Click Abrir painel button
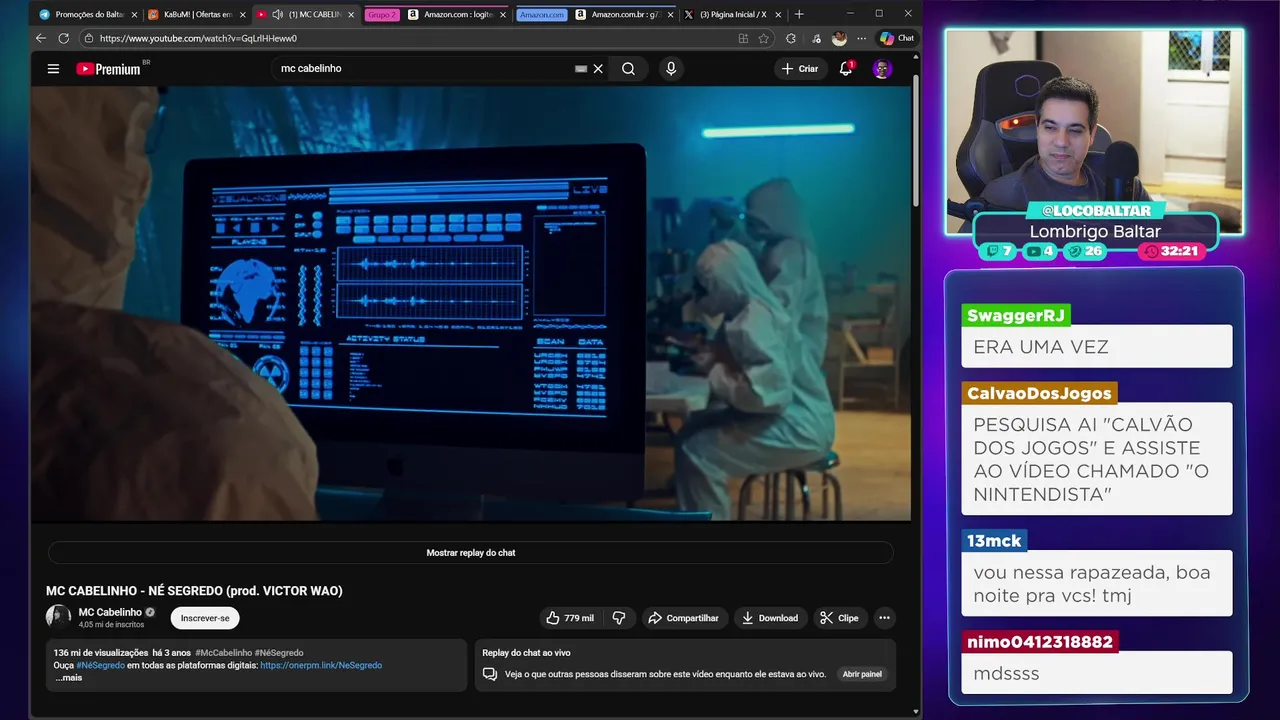This screenshot has height=720, width=1280. [x=862, y=674]
